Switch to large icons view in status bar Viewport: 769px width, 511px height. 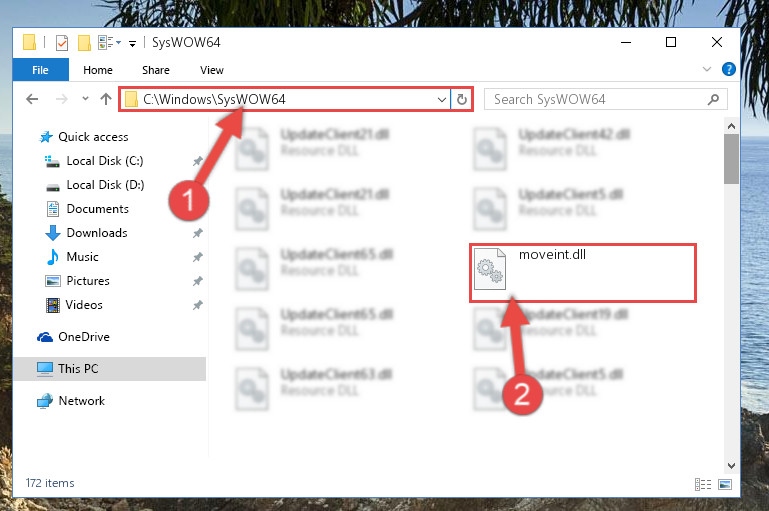coord(724,484)
